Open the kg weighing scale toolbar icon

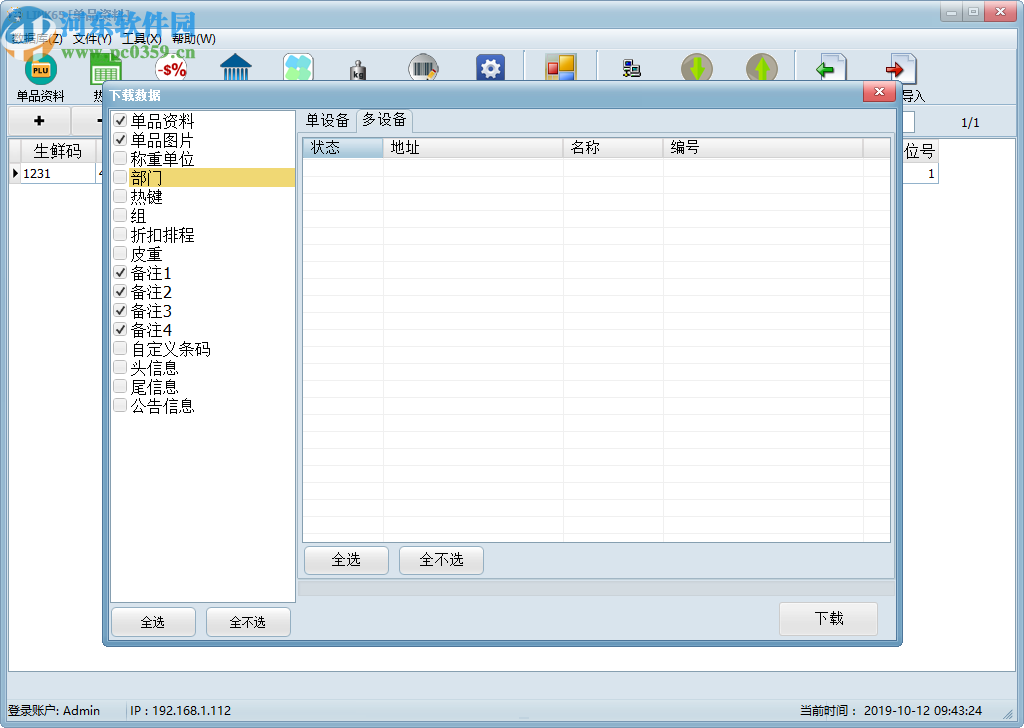click(357, 70)
